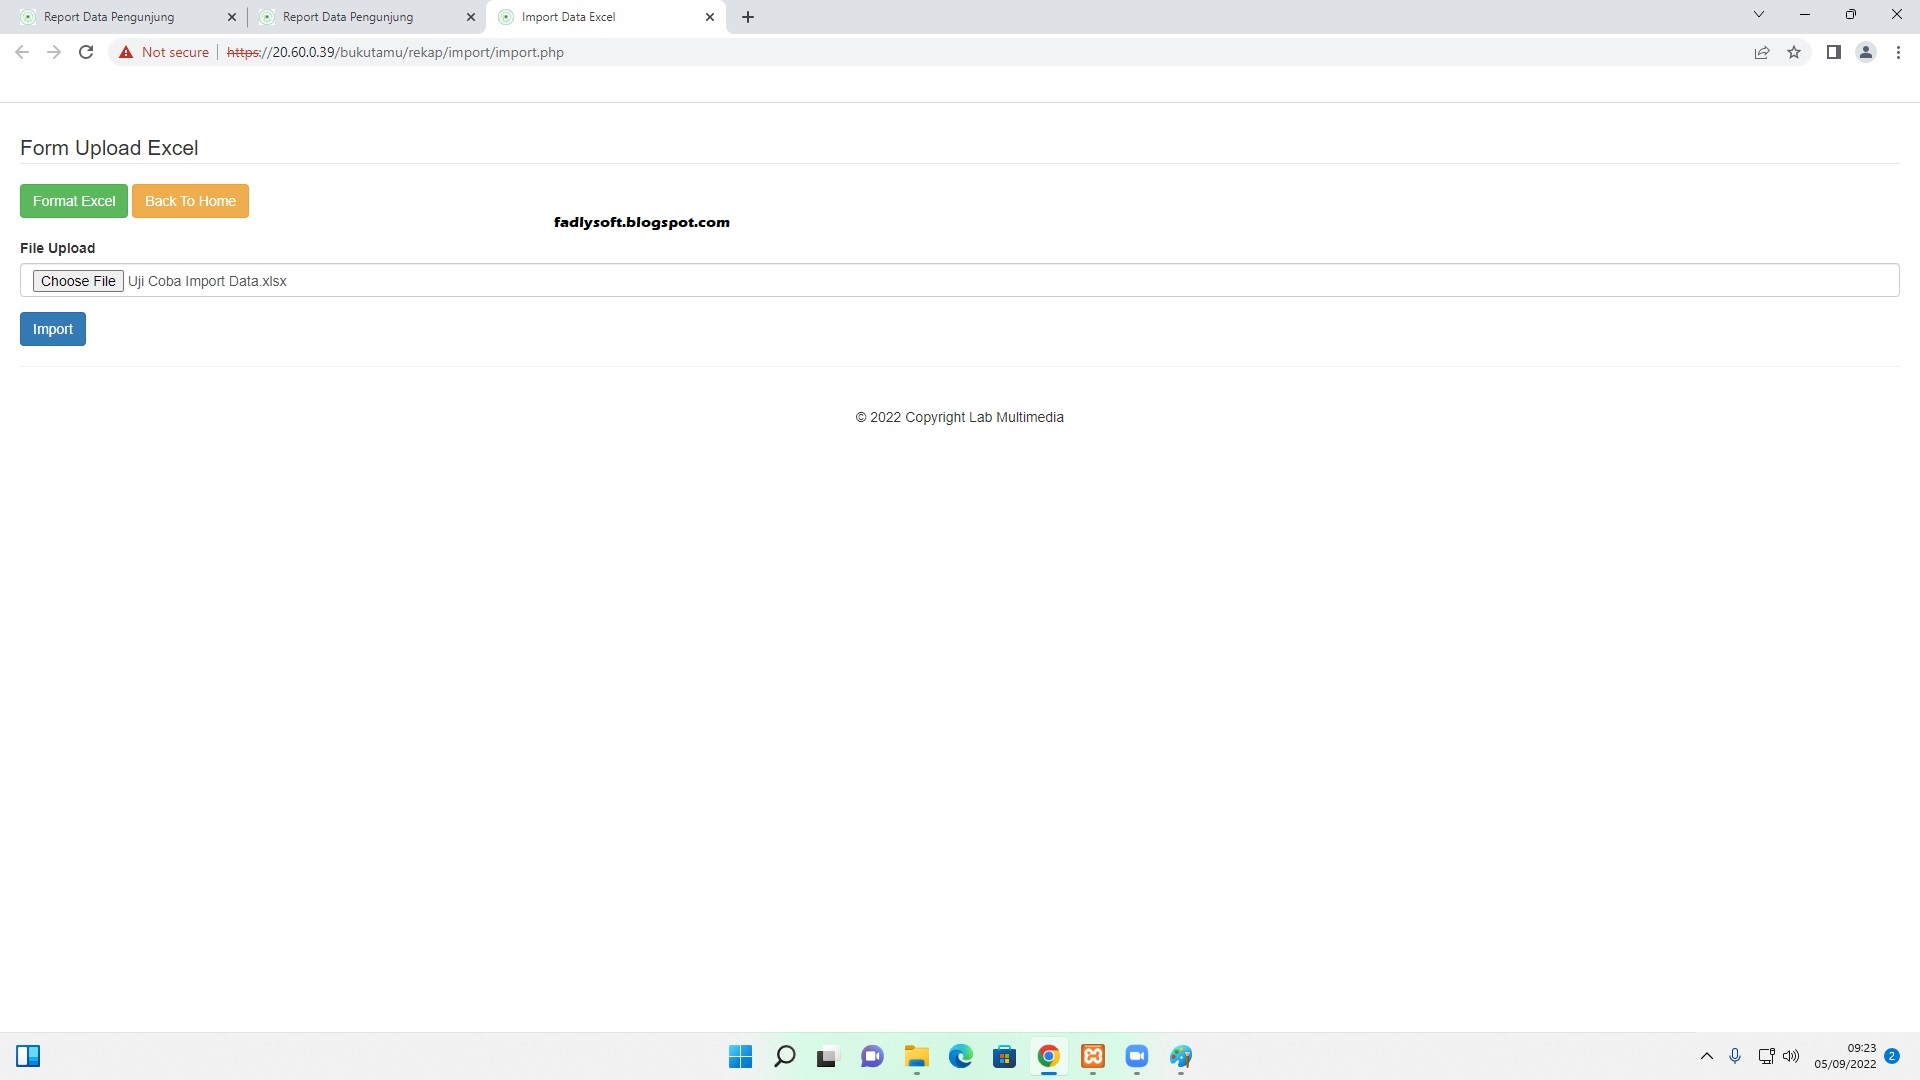The height and width of the screenshot is (1080, 1920).
Task: Open the browser side panel
Action: [1834, 52]
